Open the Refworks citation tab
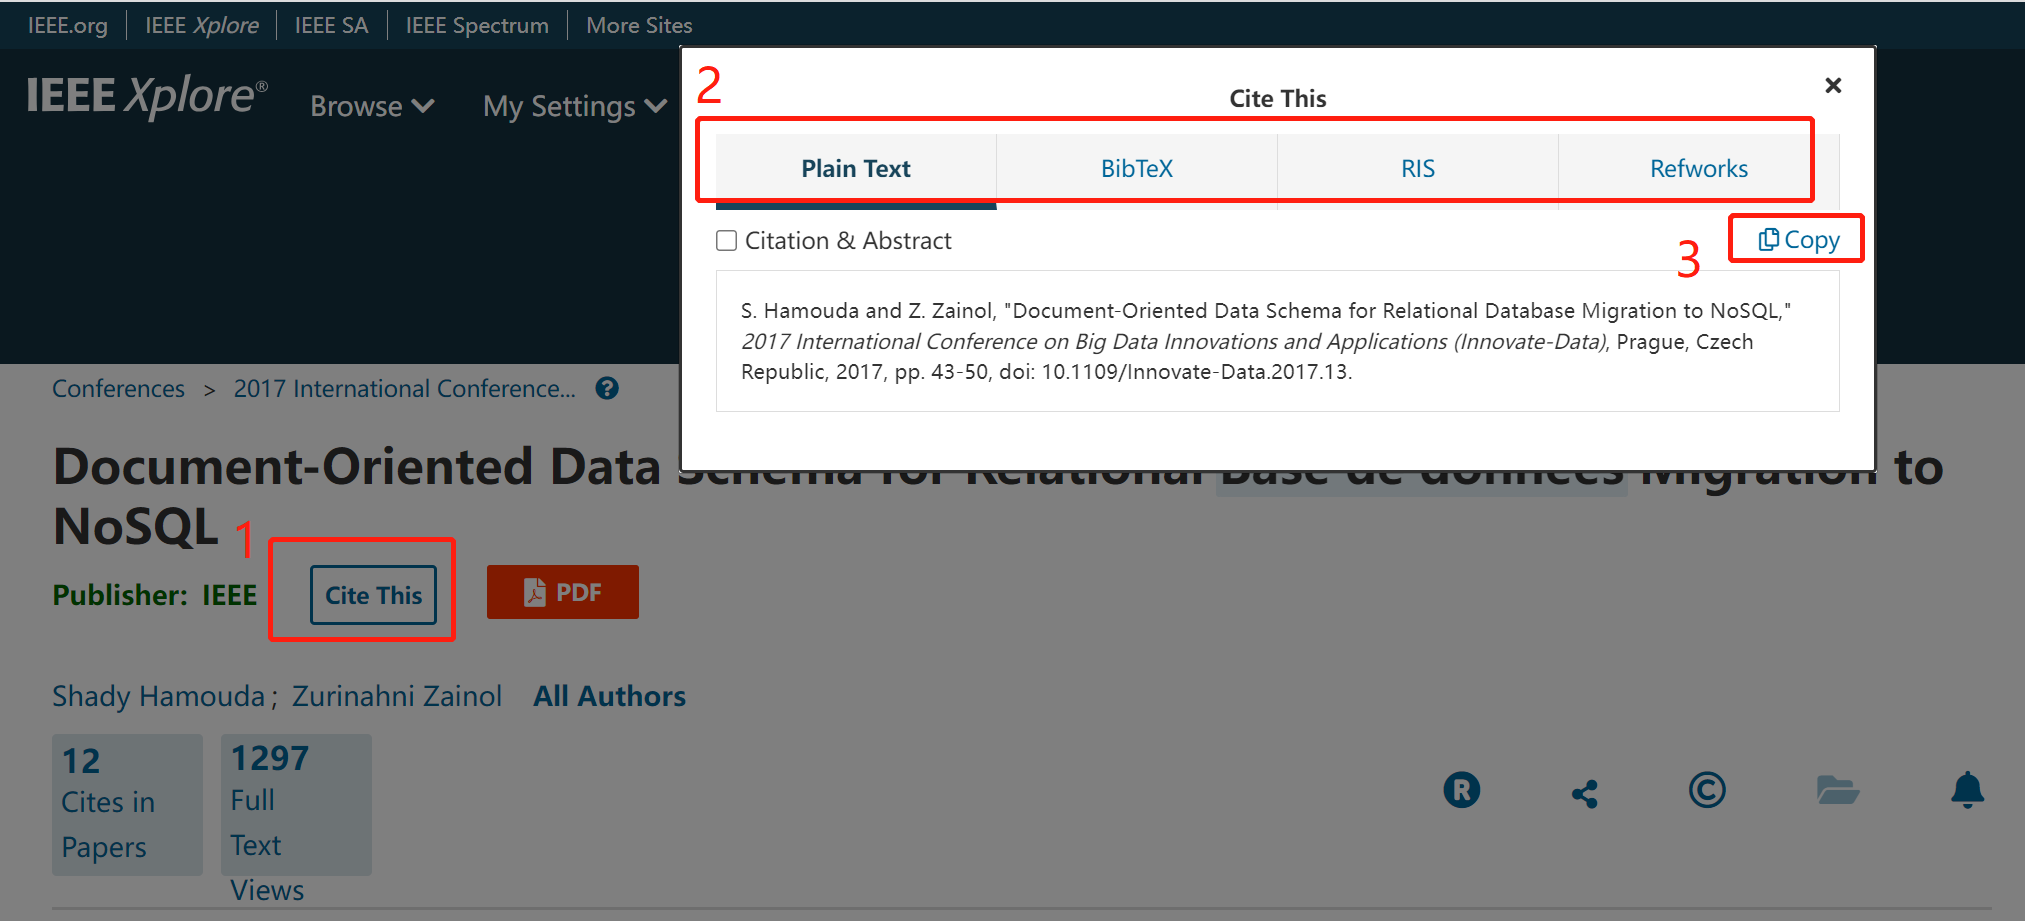2025x921 pixels. click(x=1698, y=168)
